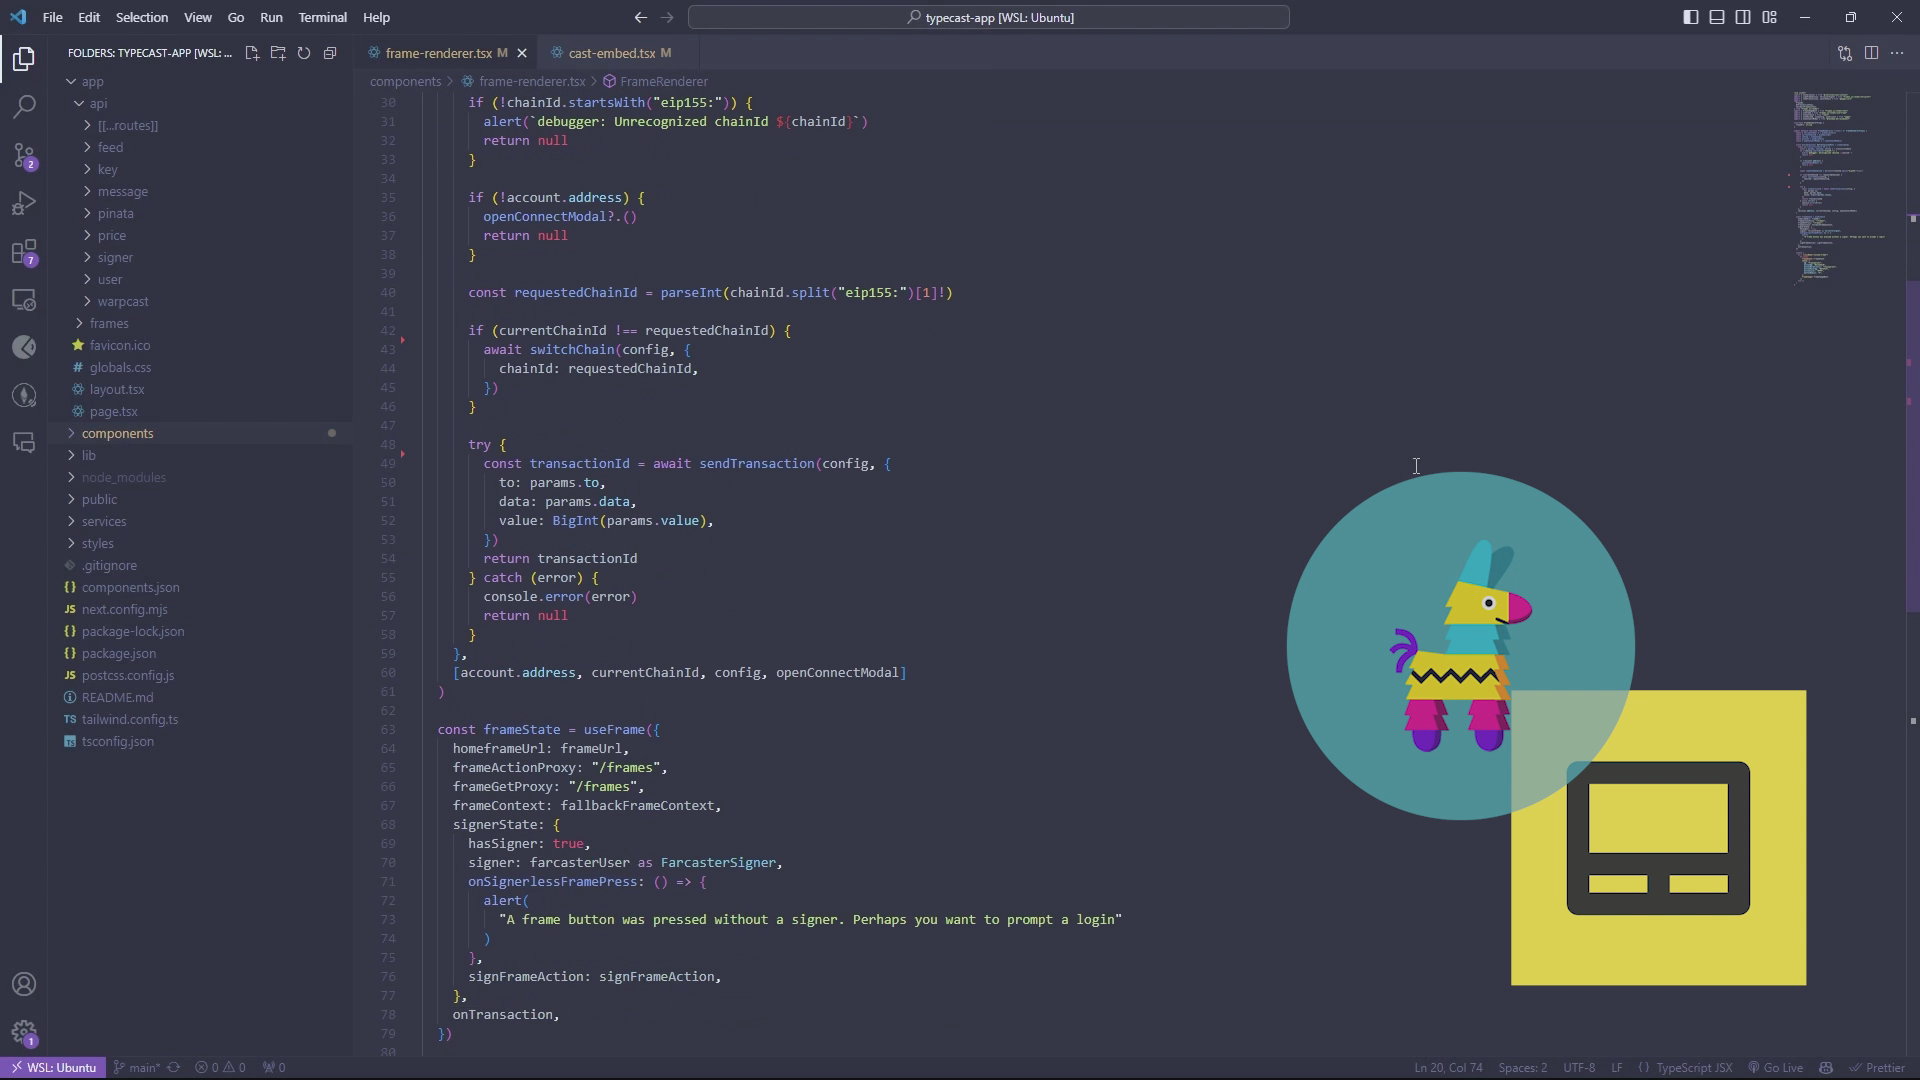The image size is (1920, 1080).
Task: Toggle secondary side bar layout icon
Action: [1743, 17]
